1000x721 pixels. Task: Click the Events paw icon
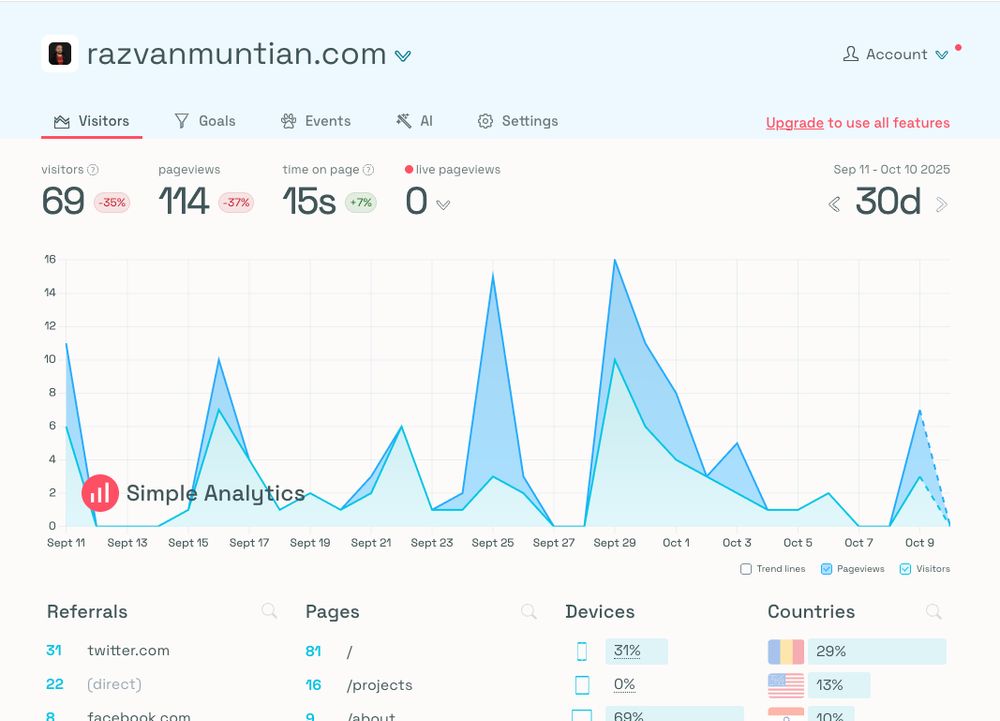pos(288,121)
